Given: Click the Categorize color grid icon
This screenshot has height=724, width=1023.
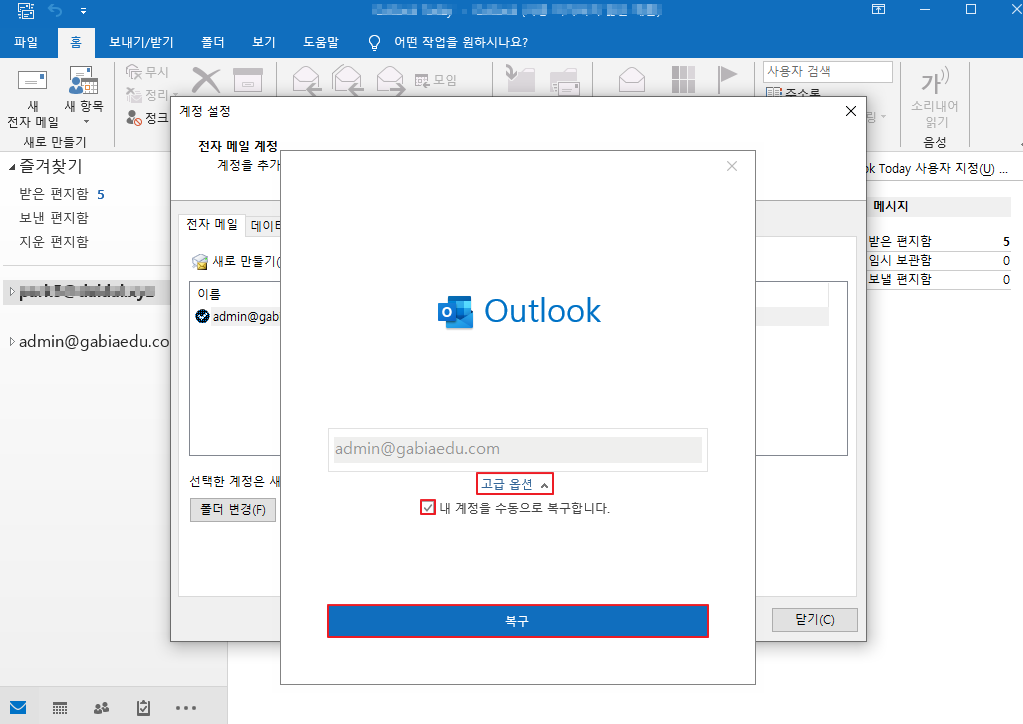Looking at the screenshot, I should [x=683, y=80].
